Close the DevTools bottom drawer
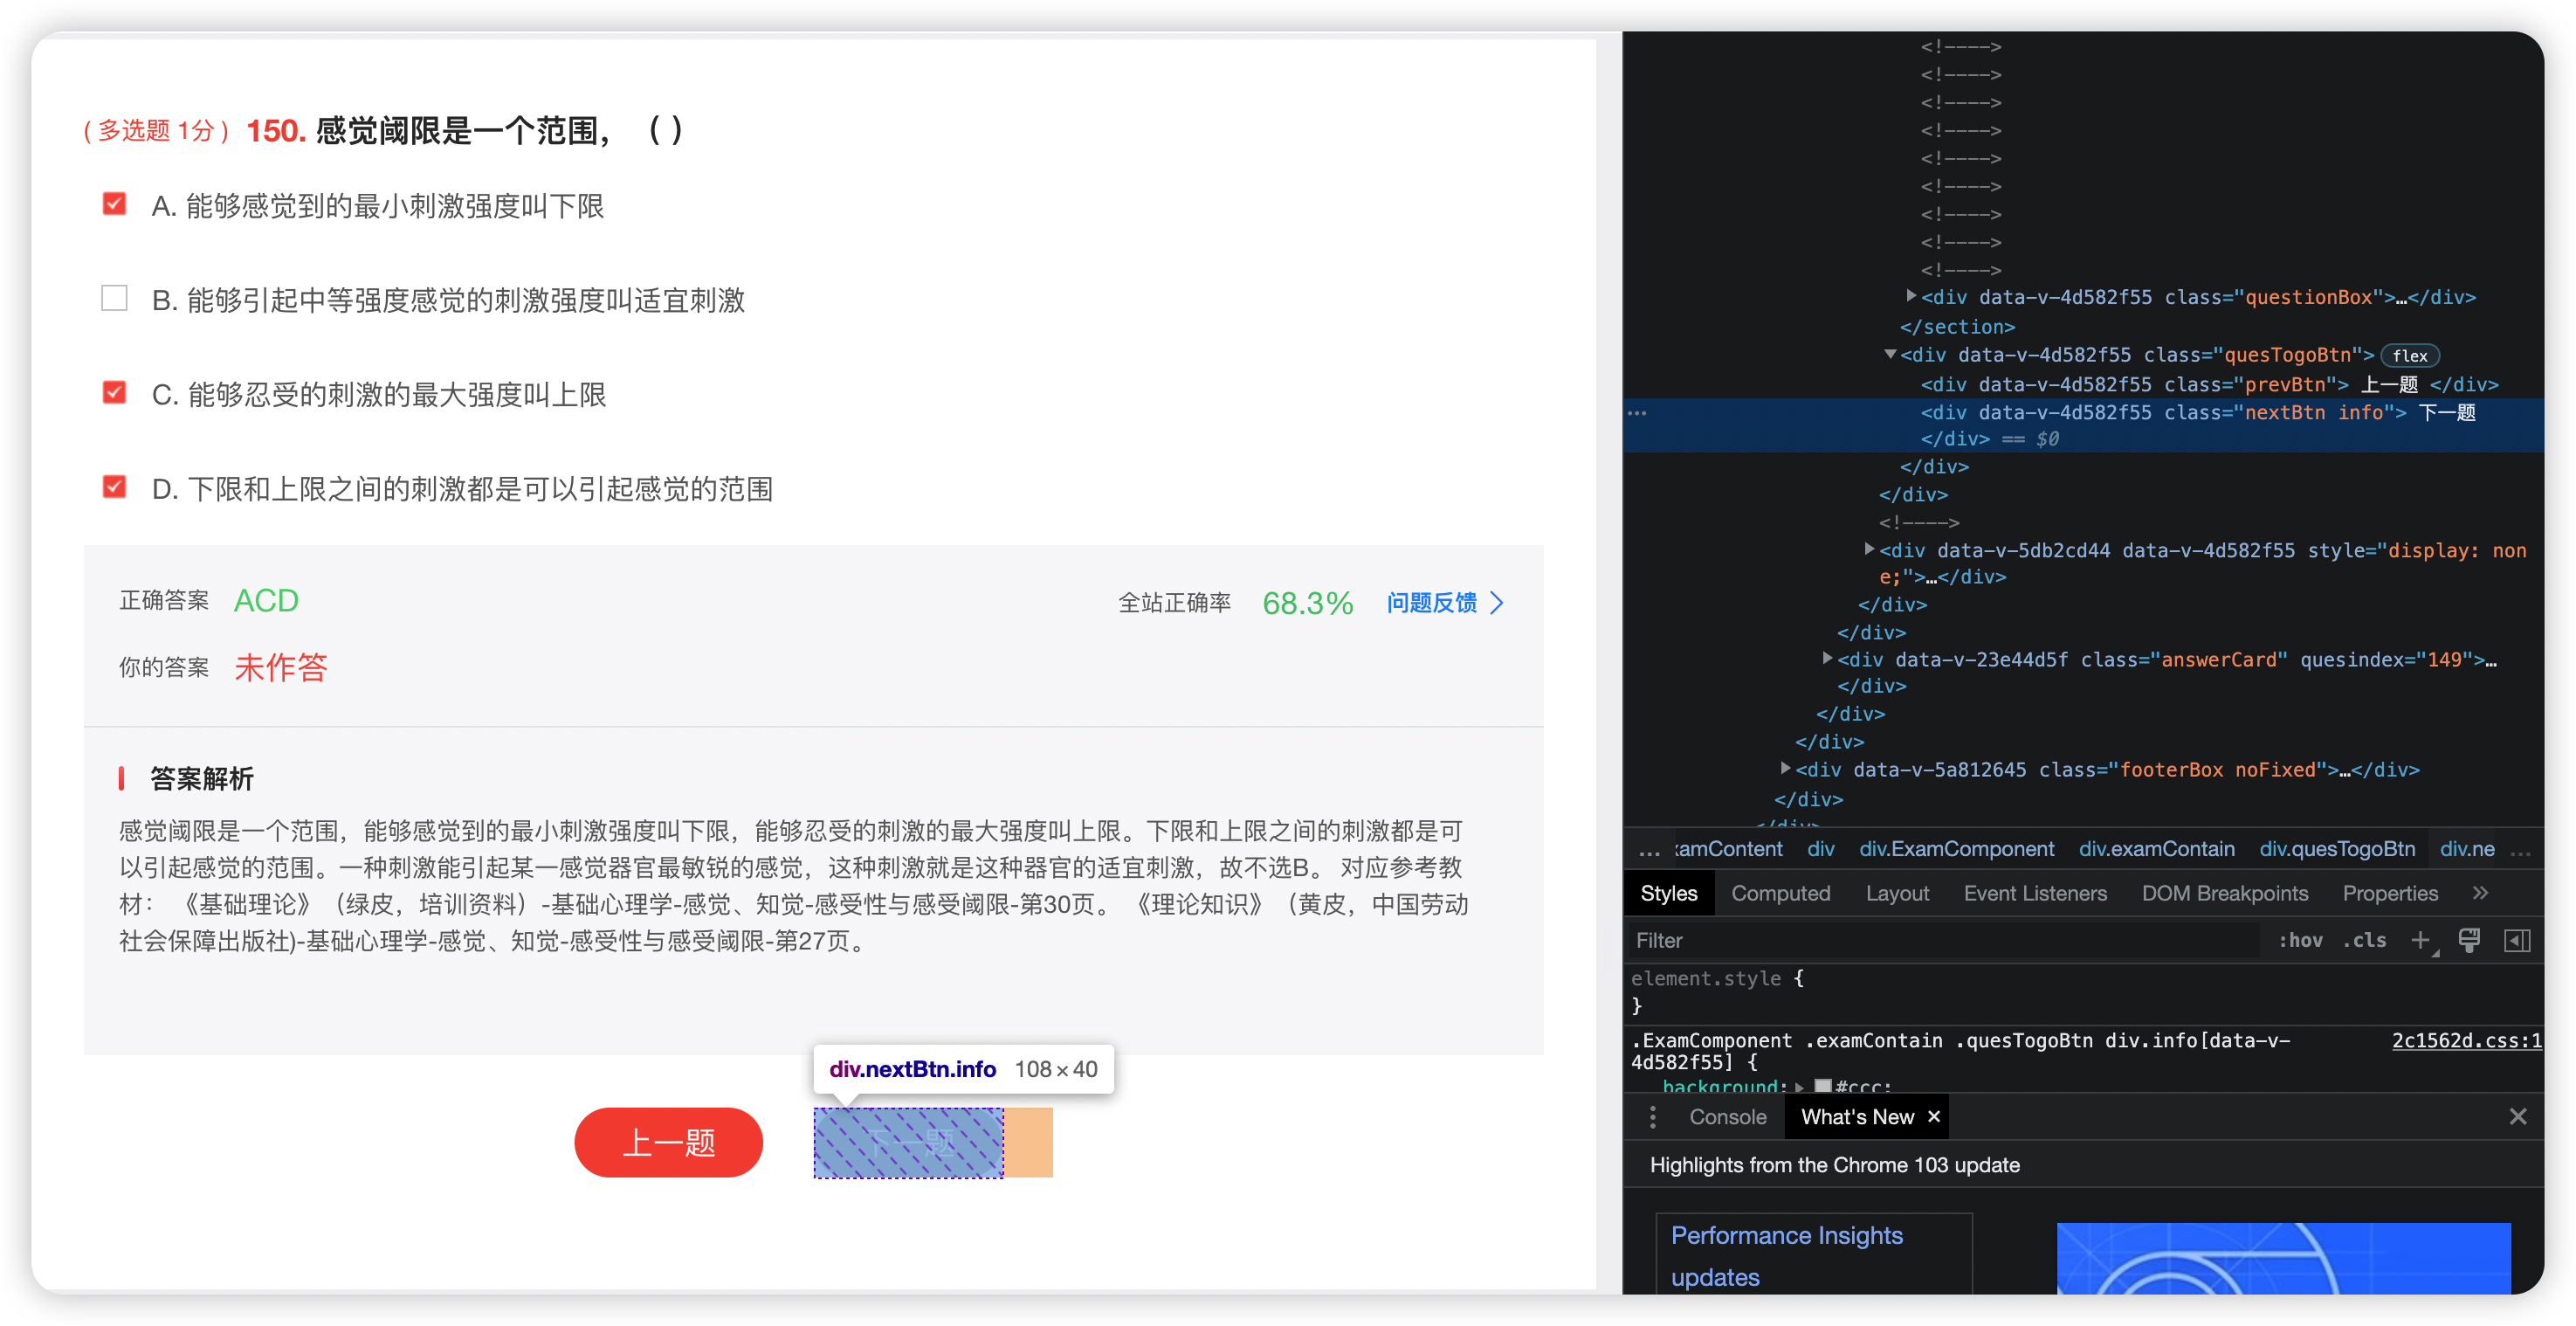Image resolution: width=2576 pixels, height=1326 pixels. (2517, 1117)
